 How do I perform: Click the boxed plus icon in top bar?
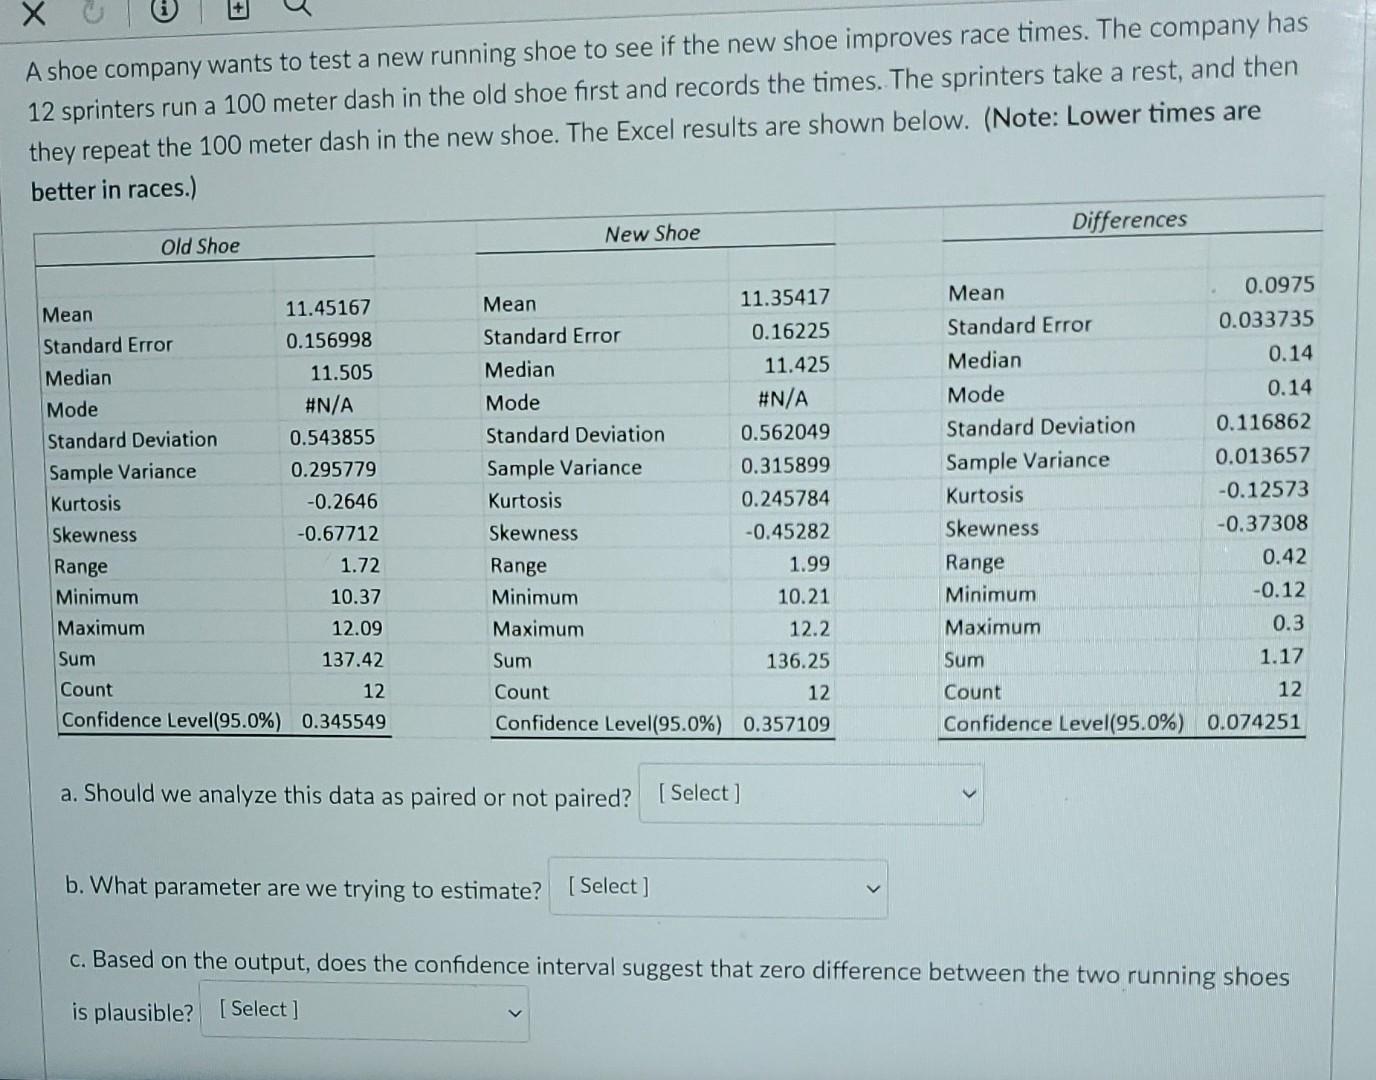240,8
